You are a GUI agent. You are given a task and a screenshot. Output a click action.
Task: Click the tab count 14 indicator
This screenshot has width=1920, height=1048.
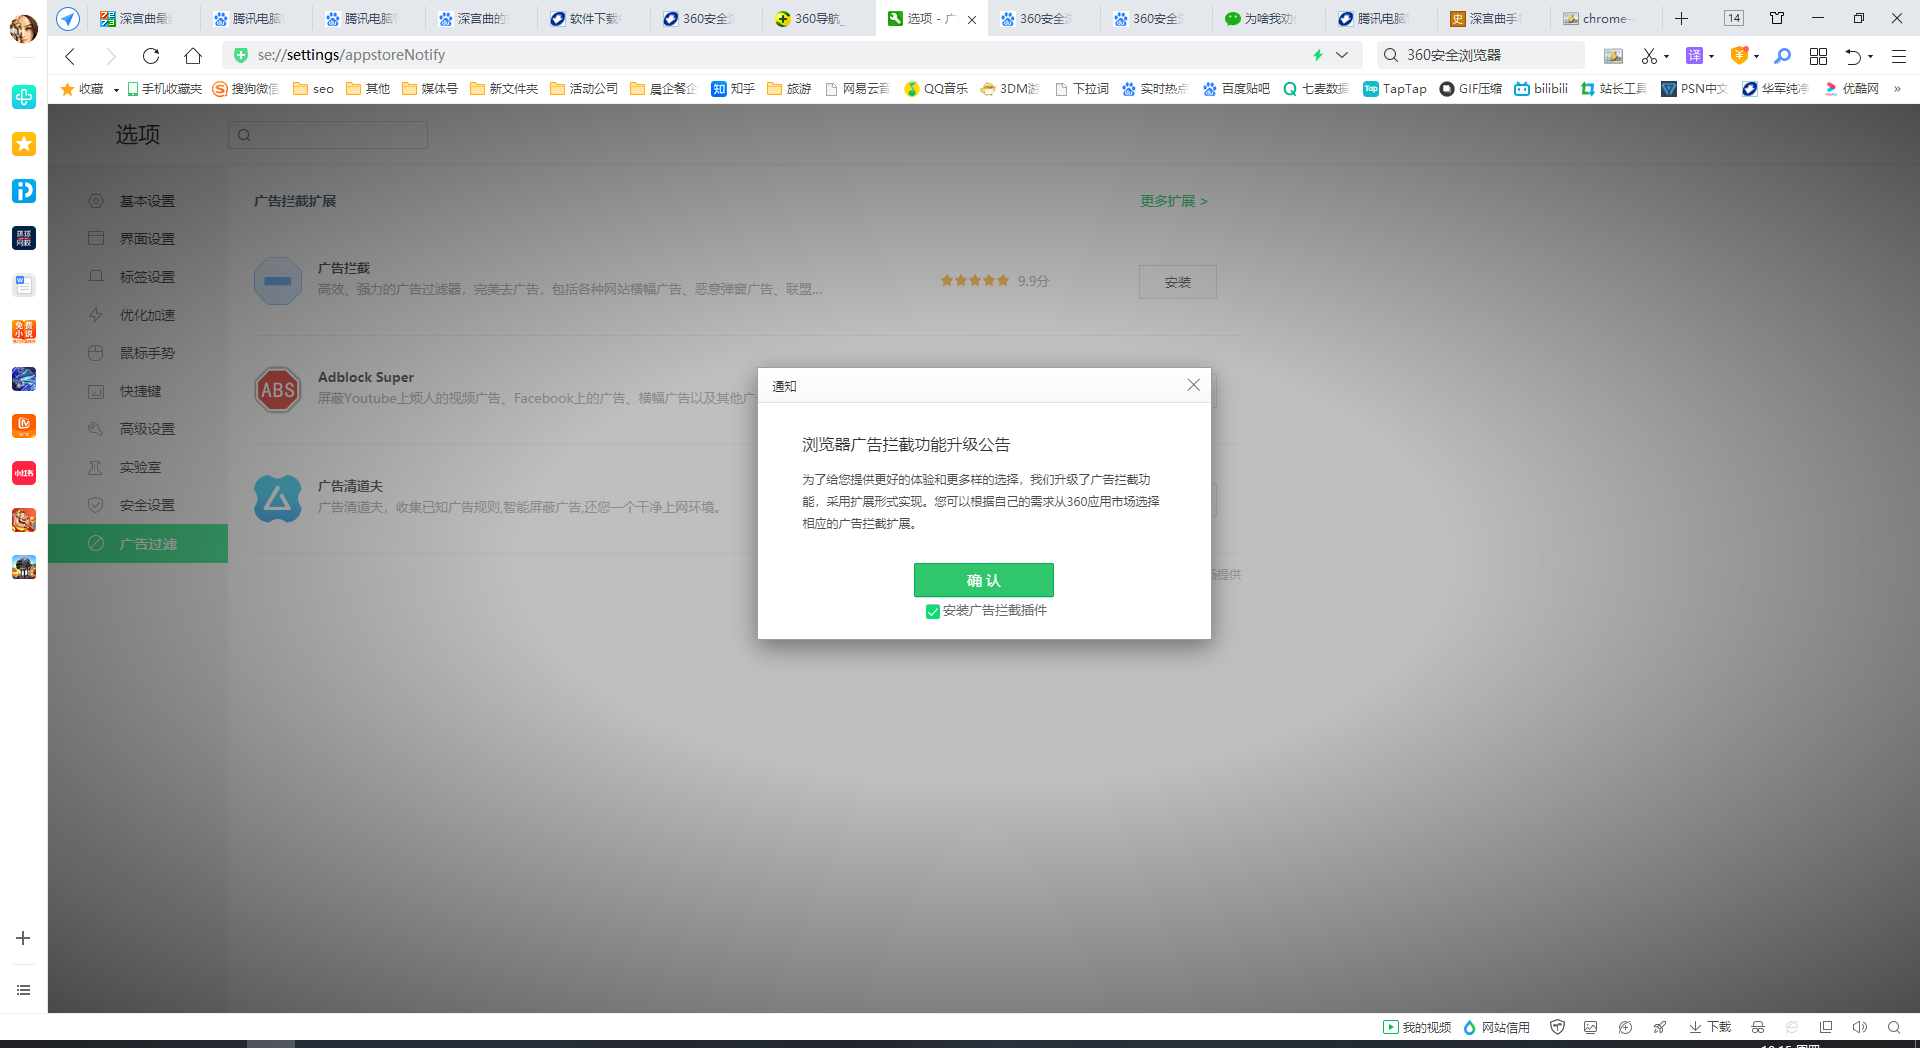[x=1734, y=18]
